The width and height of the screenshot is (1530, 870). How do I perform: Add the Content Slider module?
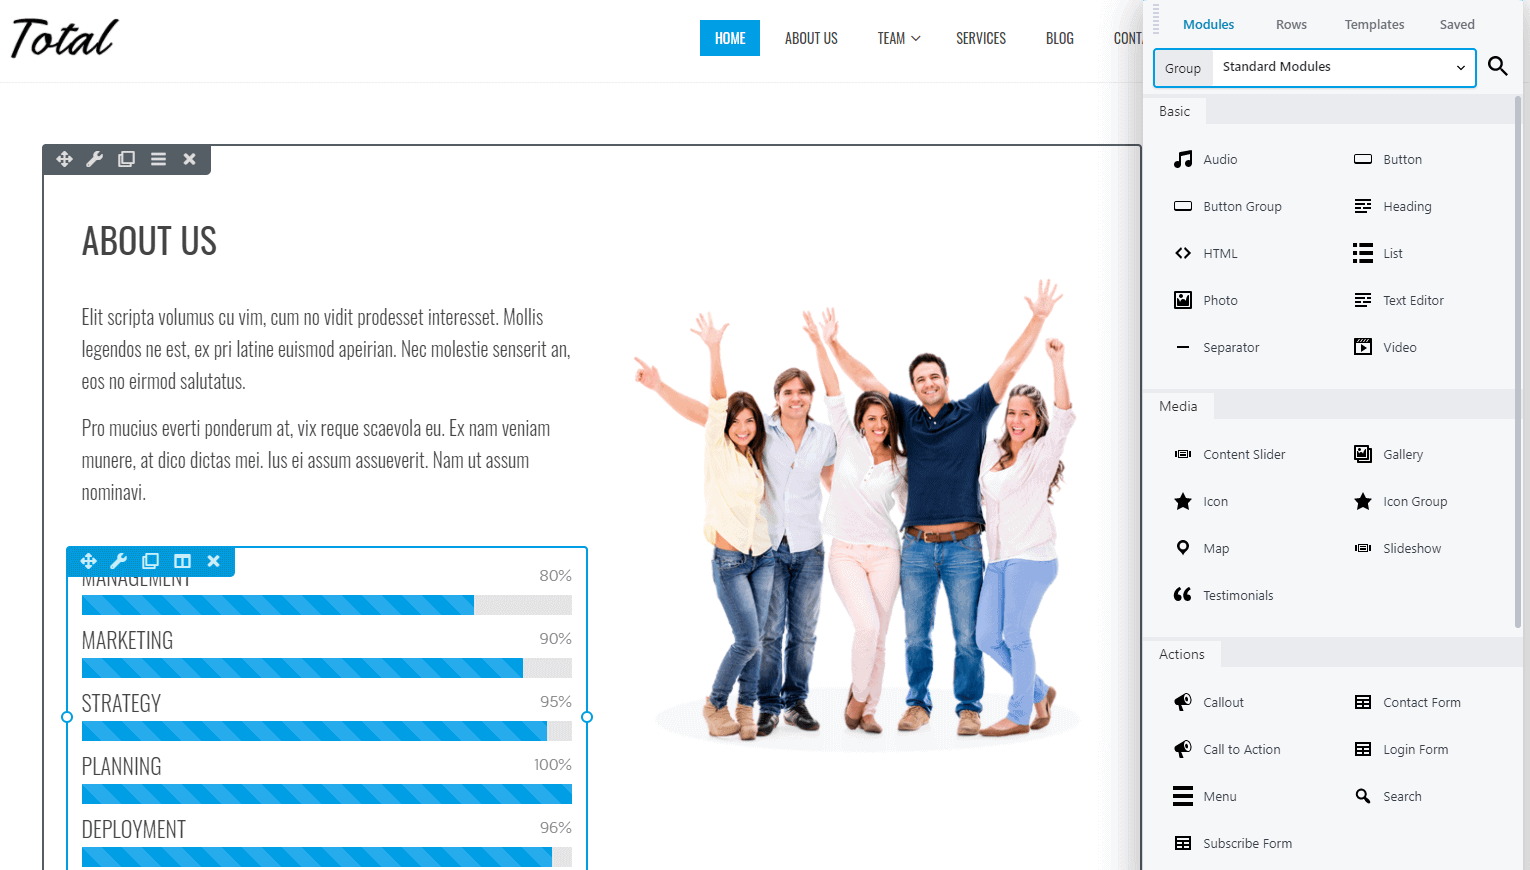point(1229,454)
